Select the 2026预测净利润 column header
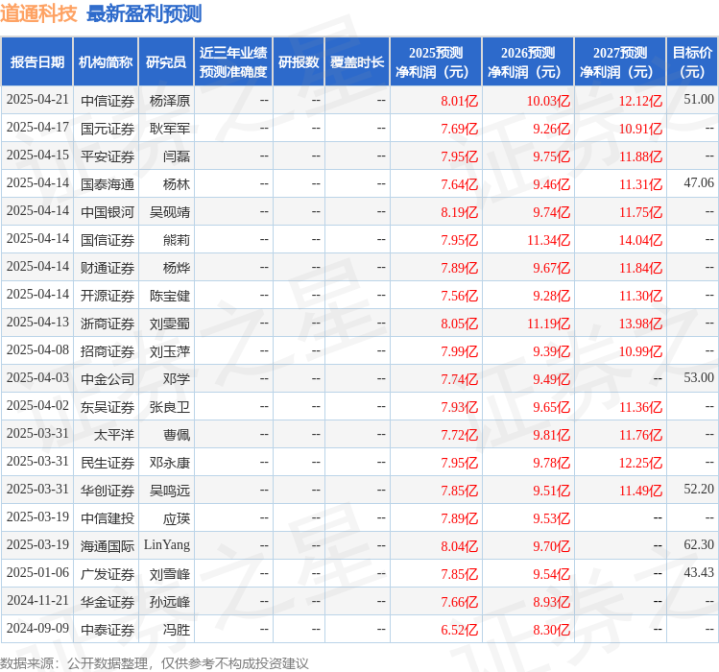The height and width of the screenshot is (672, 719). click(x=528, y=62)
